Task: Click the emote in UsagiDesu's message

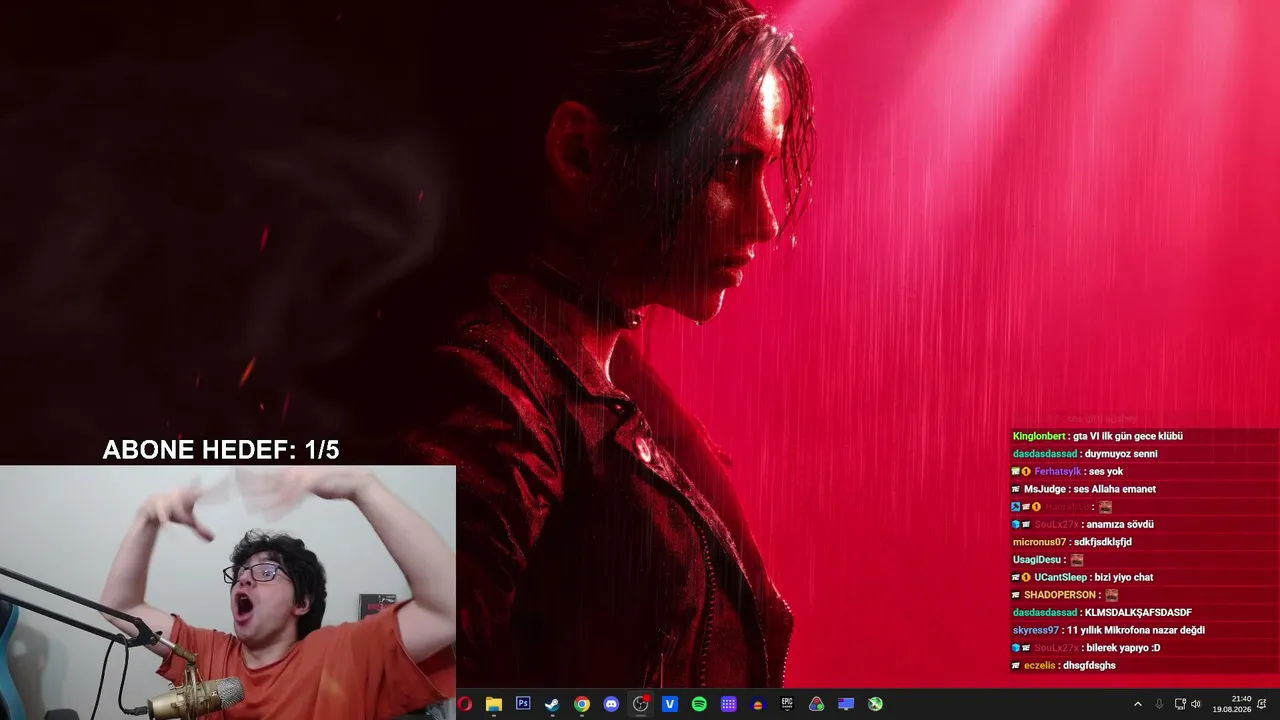Action: pos(1077,560)
